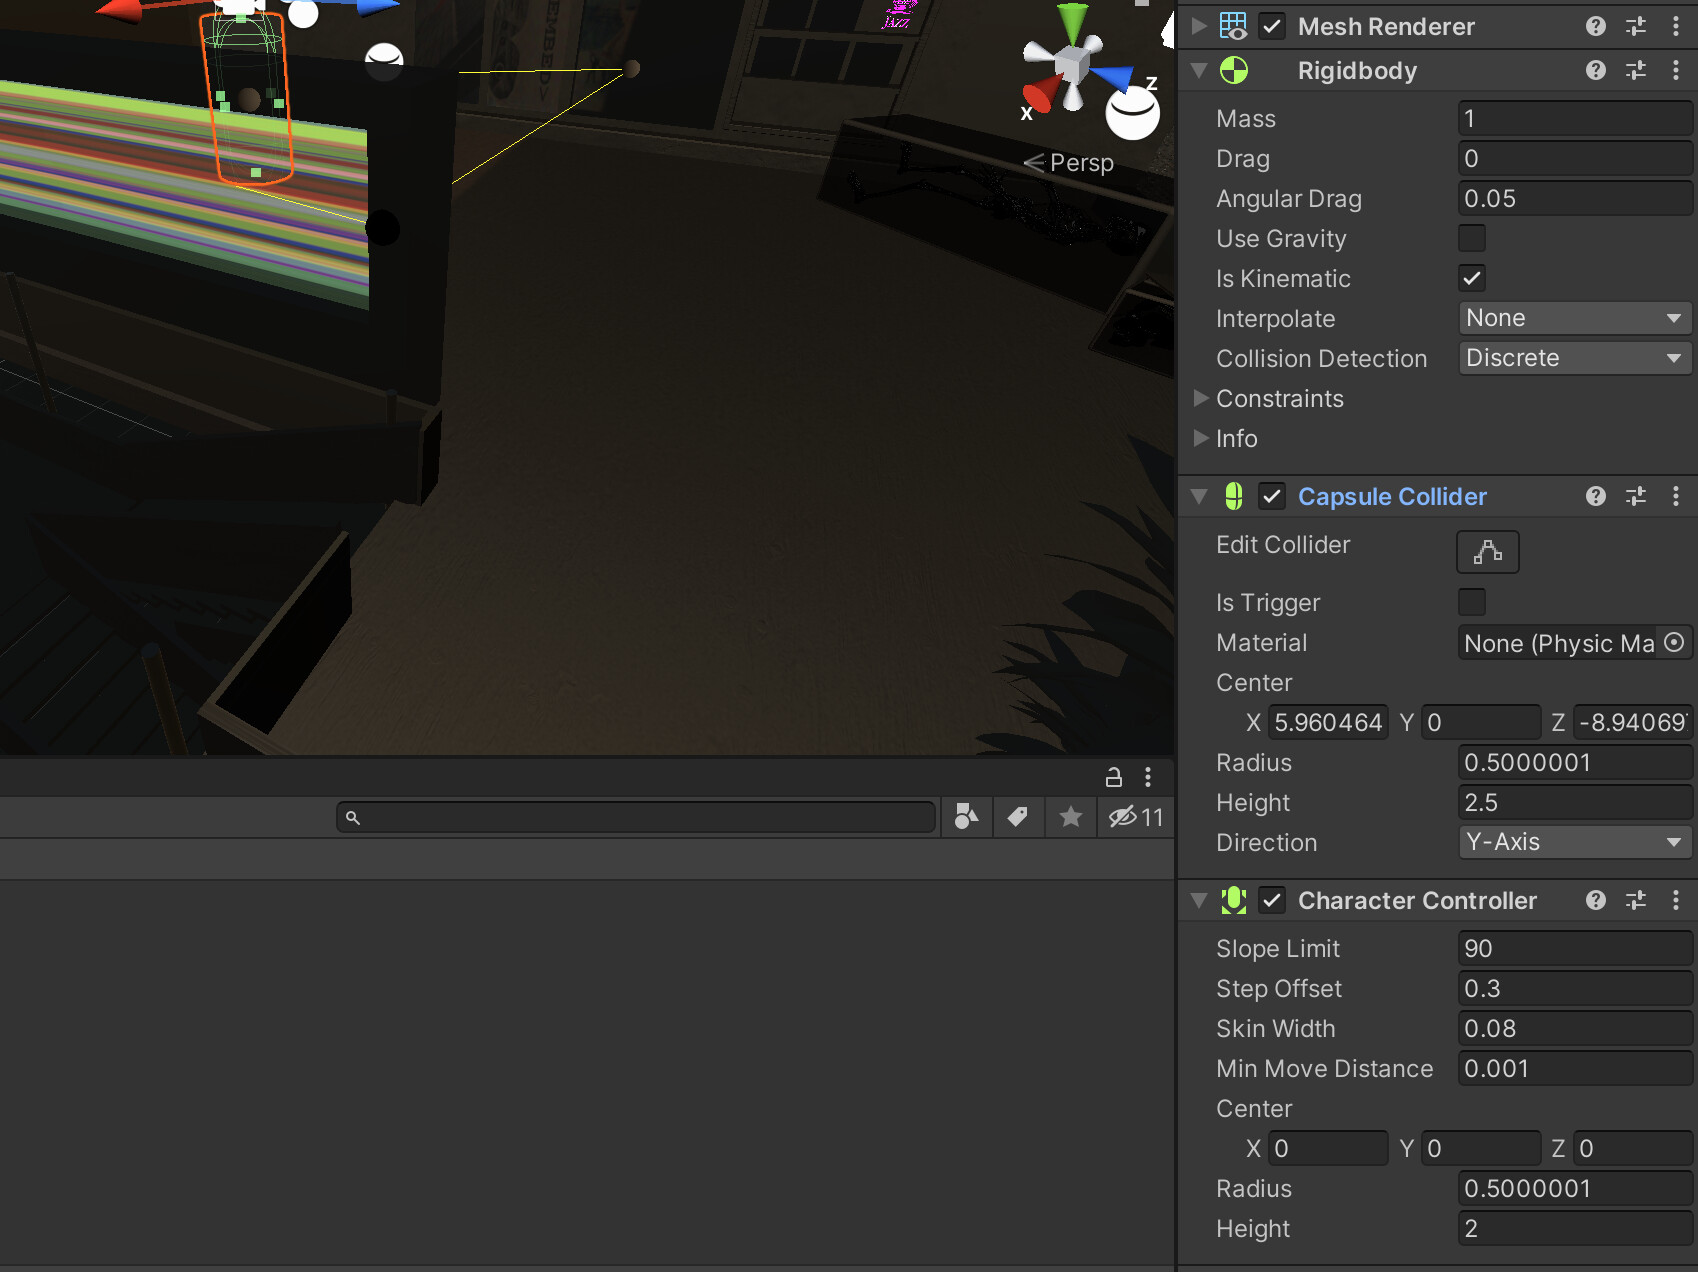Screen dimensions: 1698x1272
Task: Open the Collision Detection dropdown
Action: [x=1574, y=358]
